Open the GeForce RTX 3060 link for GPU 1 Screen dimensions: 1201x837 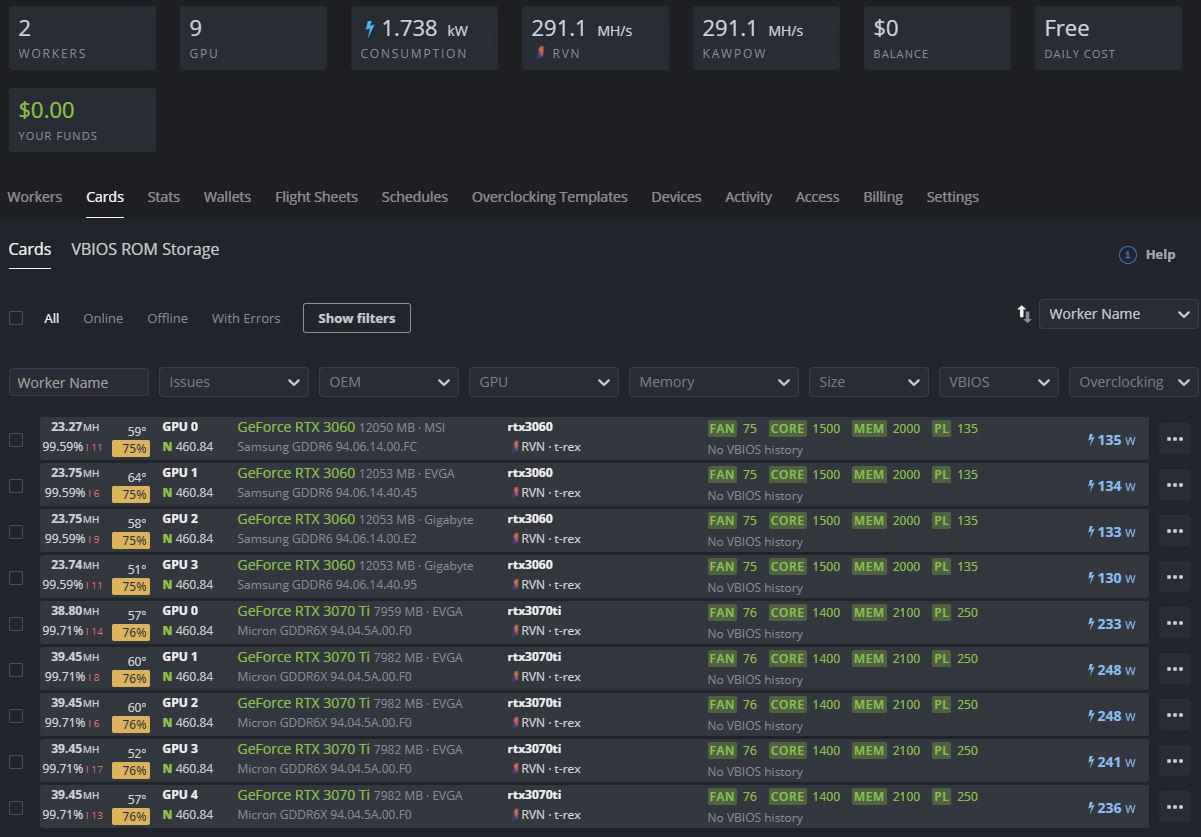coord(295,473)
